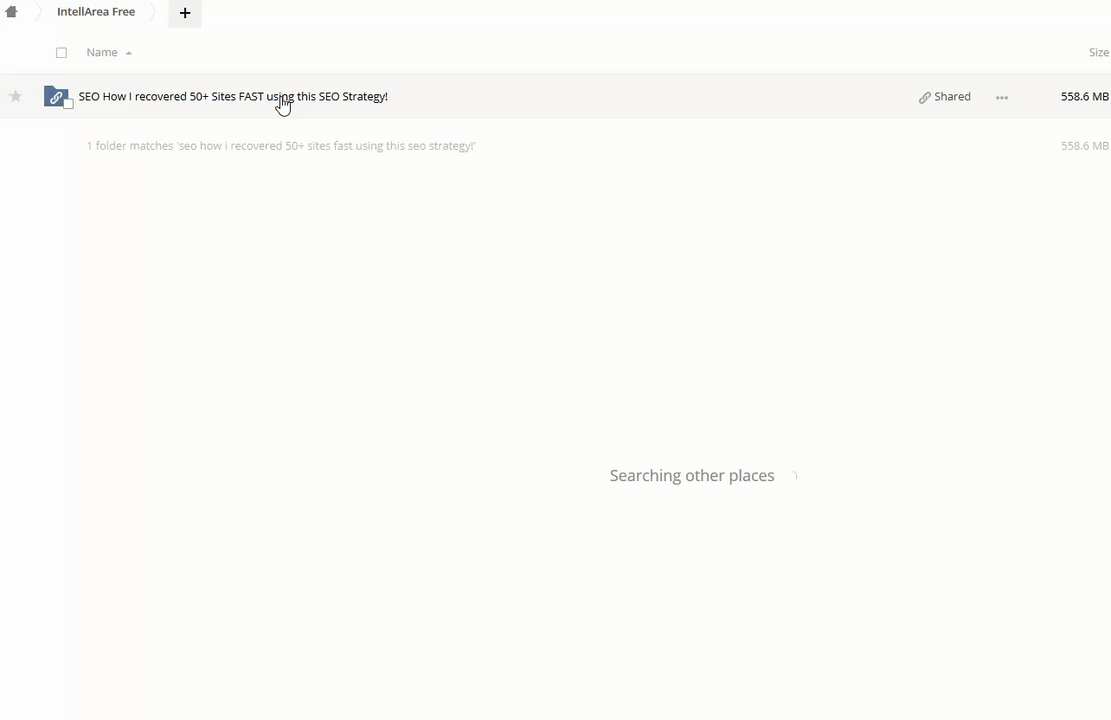Image resolution: width=1111 pixels, height=720 pixels.
Task: Go to the home folder icon
Action: pyautogui.click(x=11, y=12)
